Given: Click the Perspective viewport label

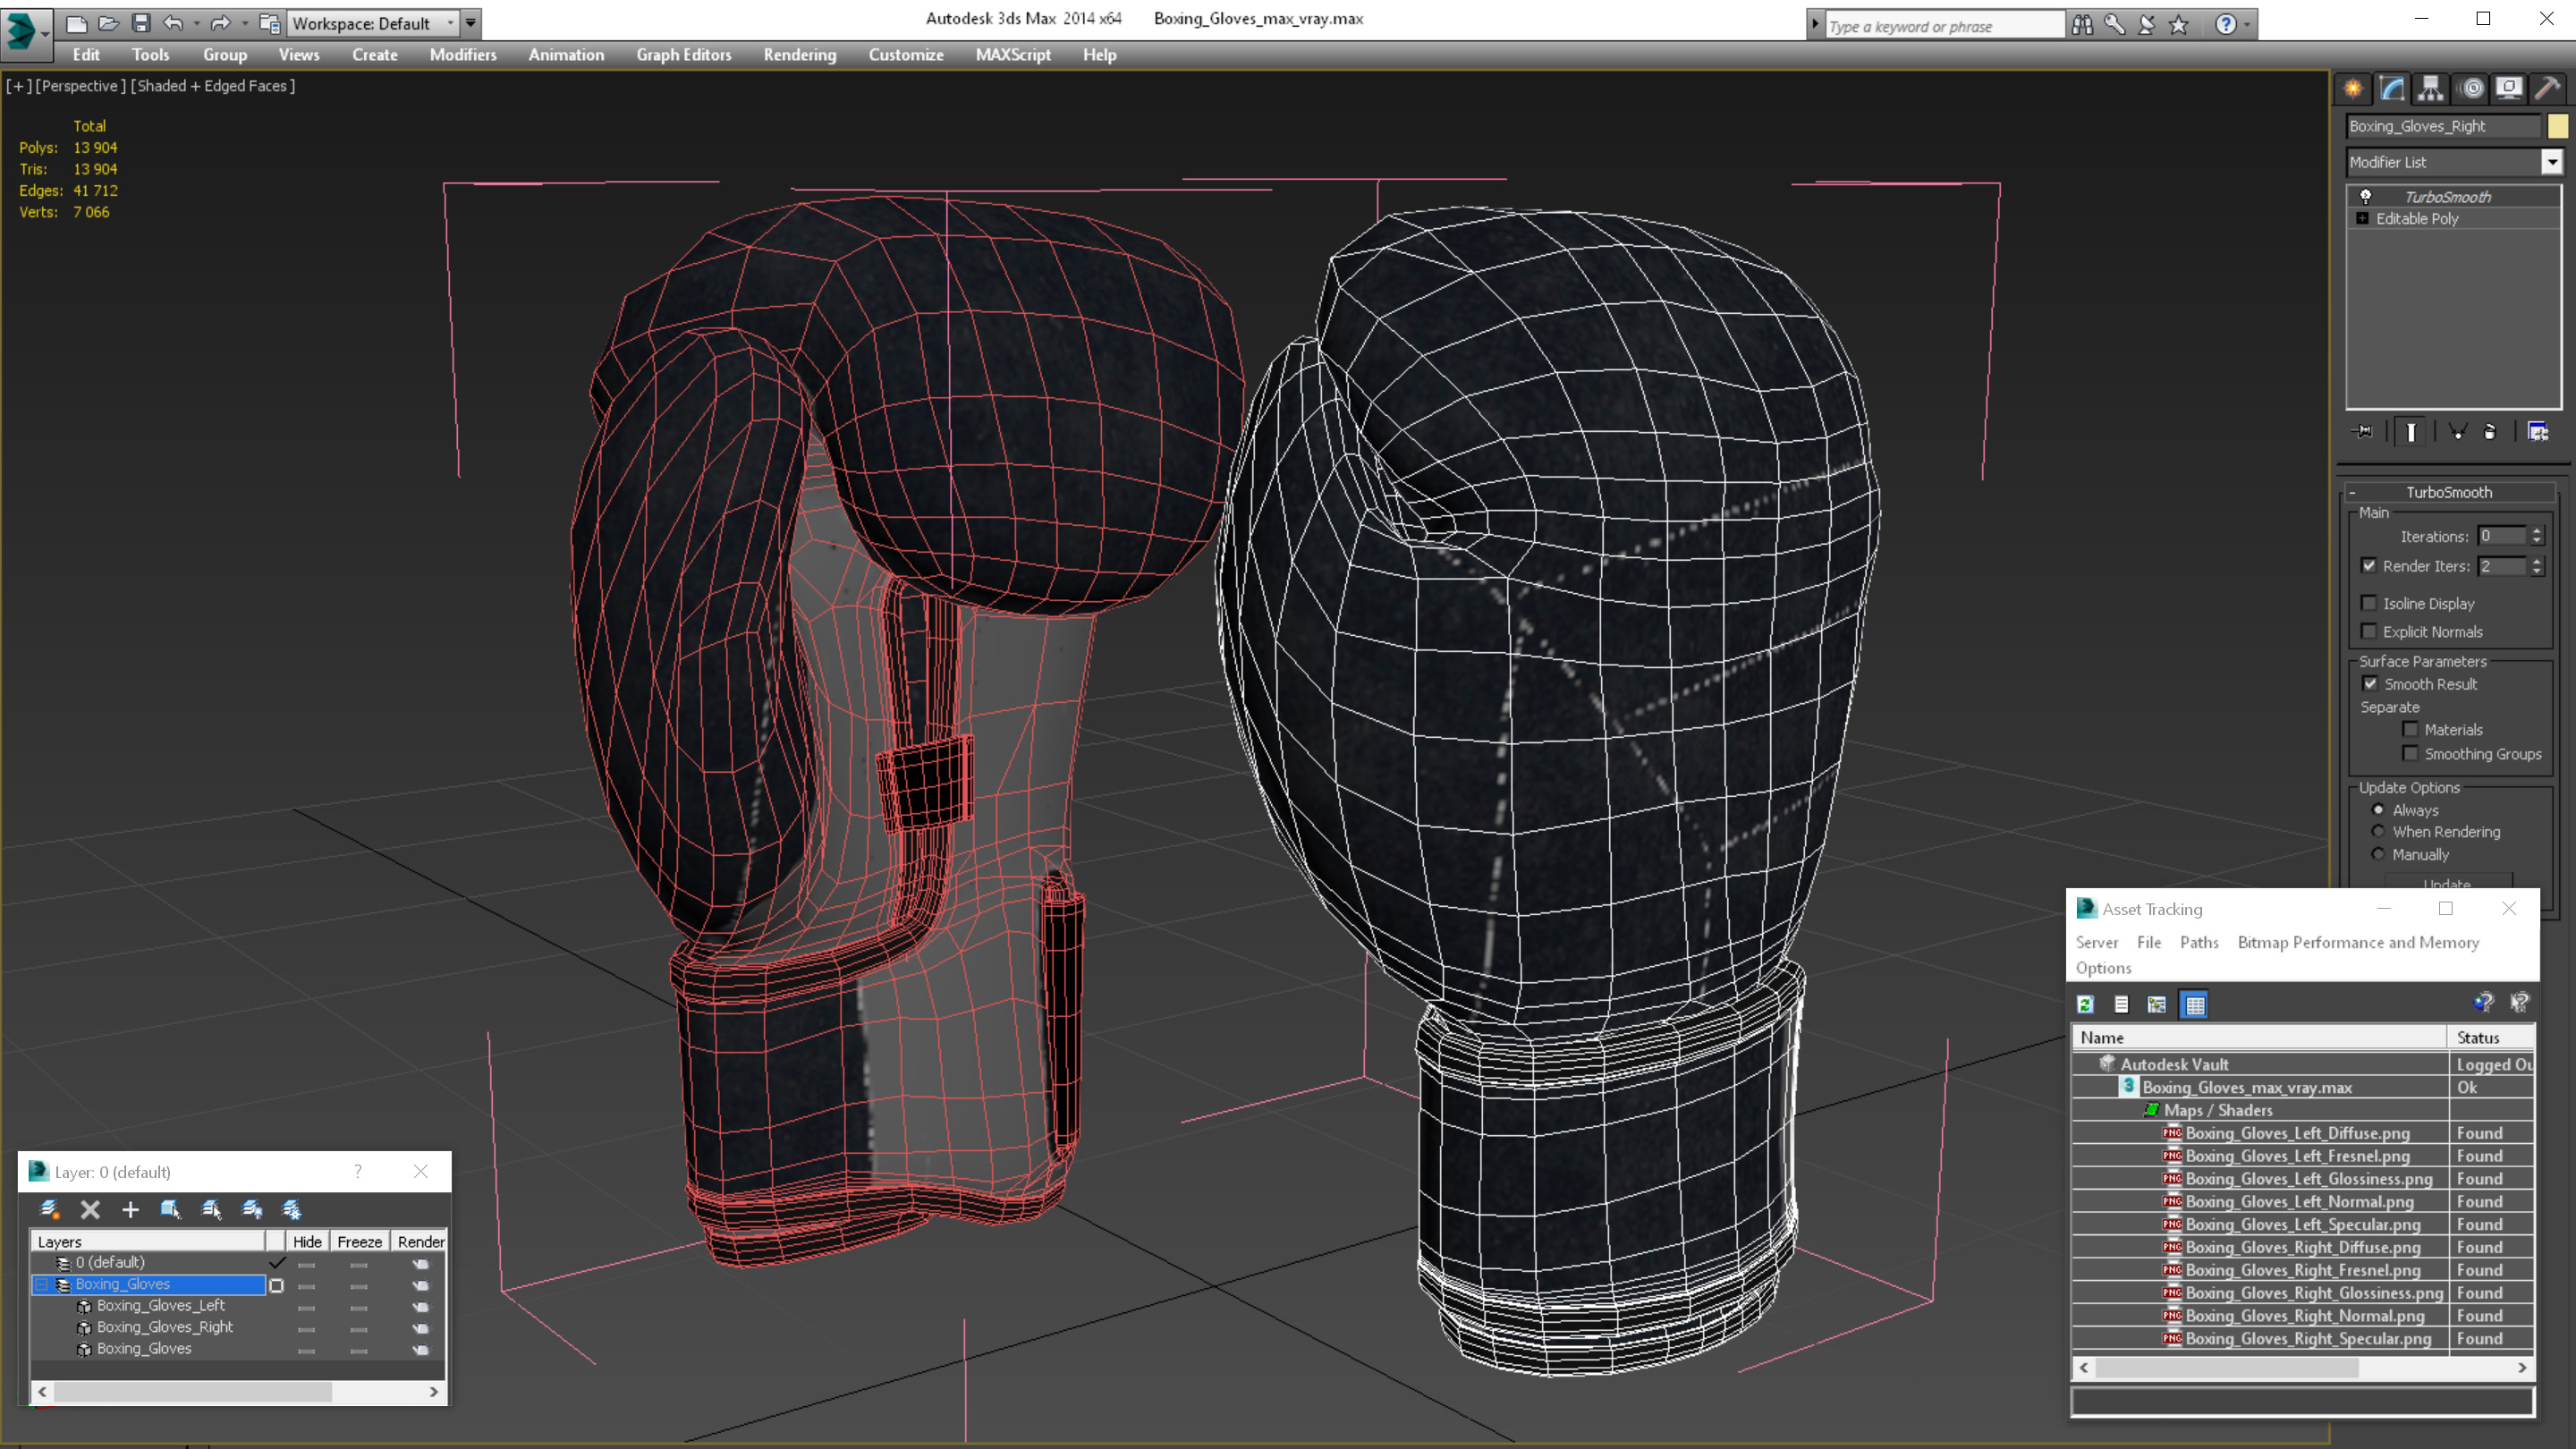Looking at the screenshot, I should (x=81, y=86).
